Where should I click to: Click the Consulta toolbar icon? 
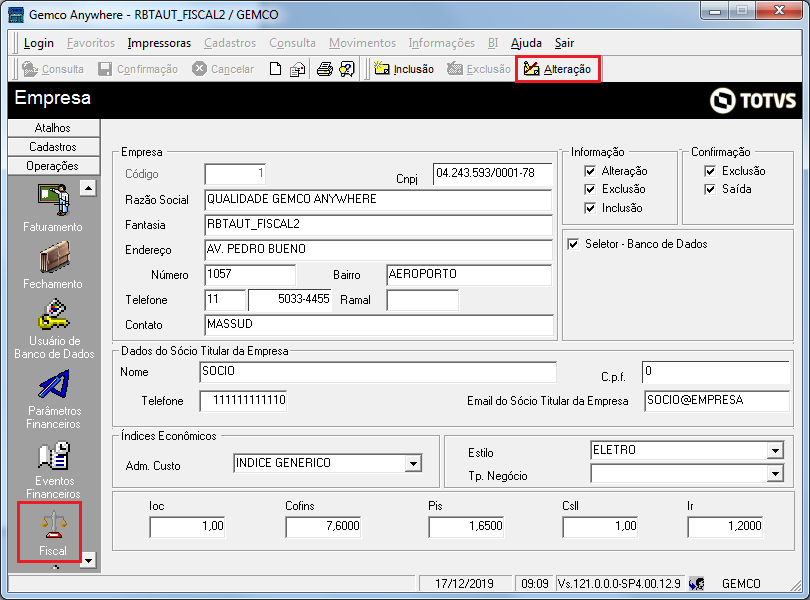(30, 69)
